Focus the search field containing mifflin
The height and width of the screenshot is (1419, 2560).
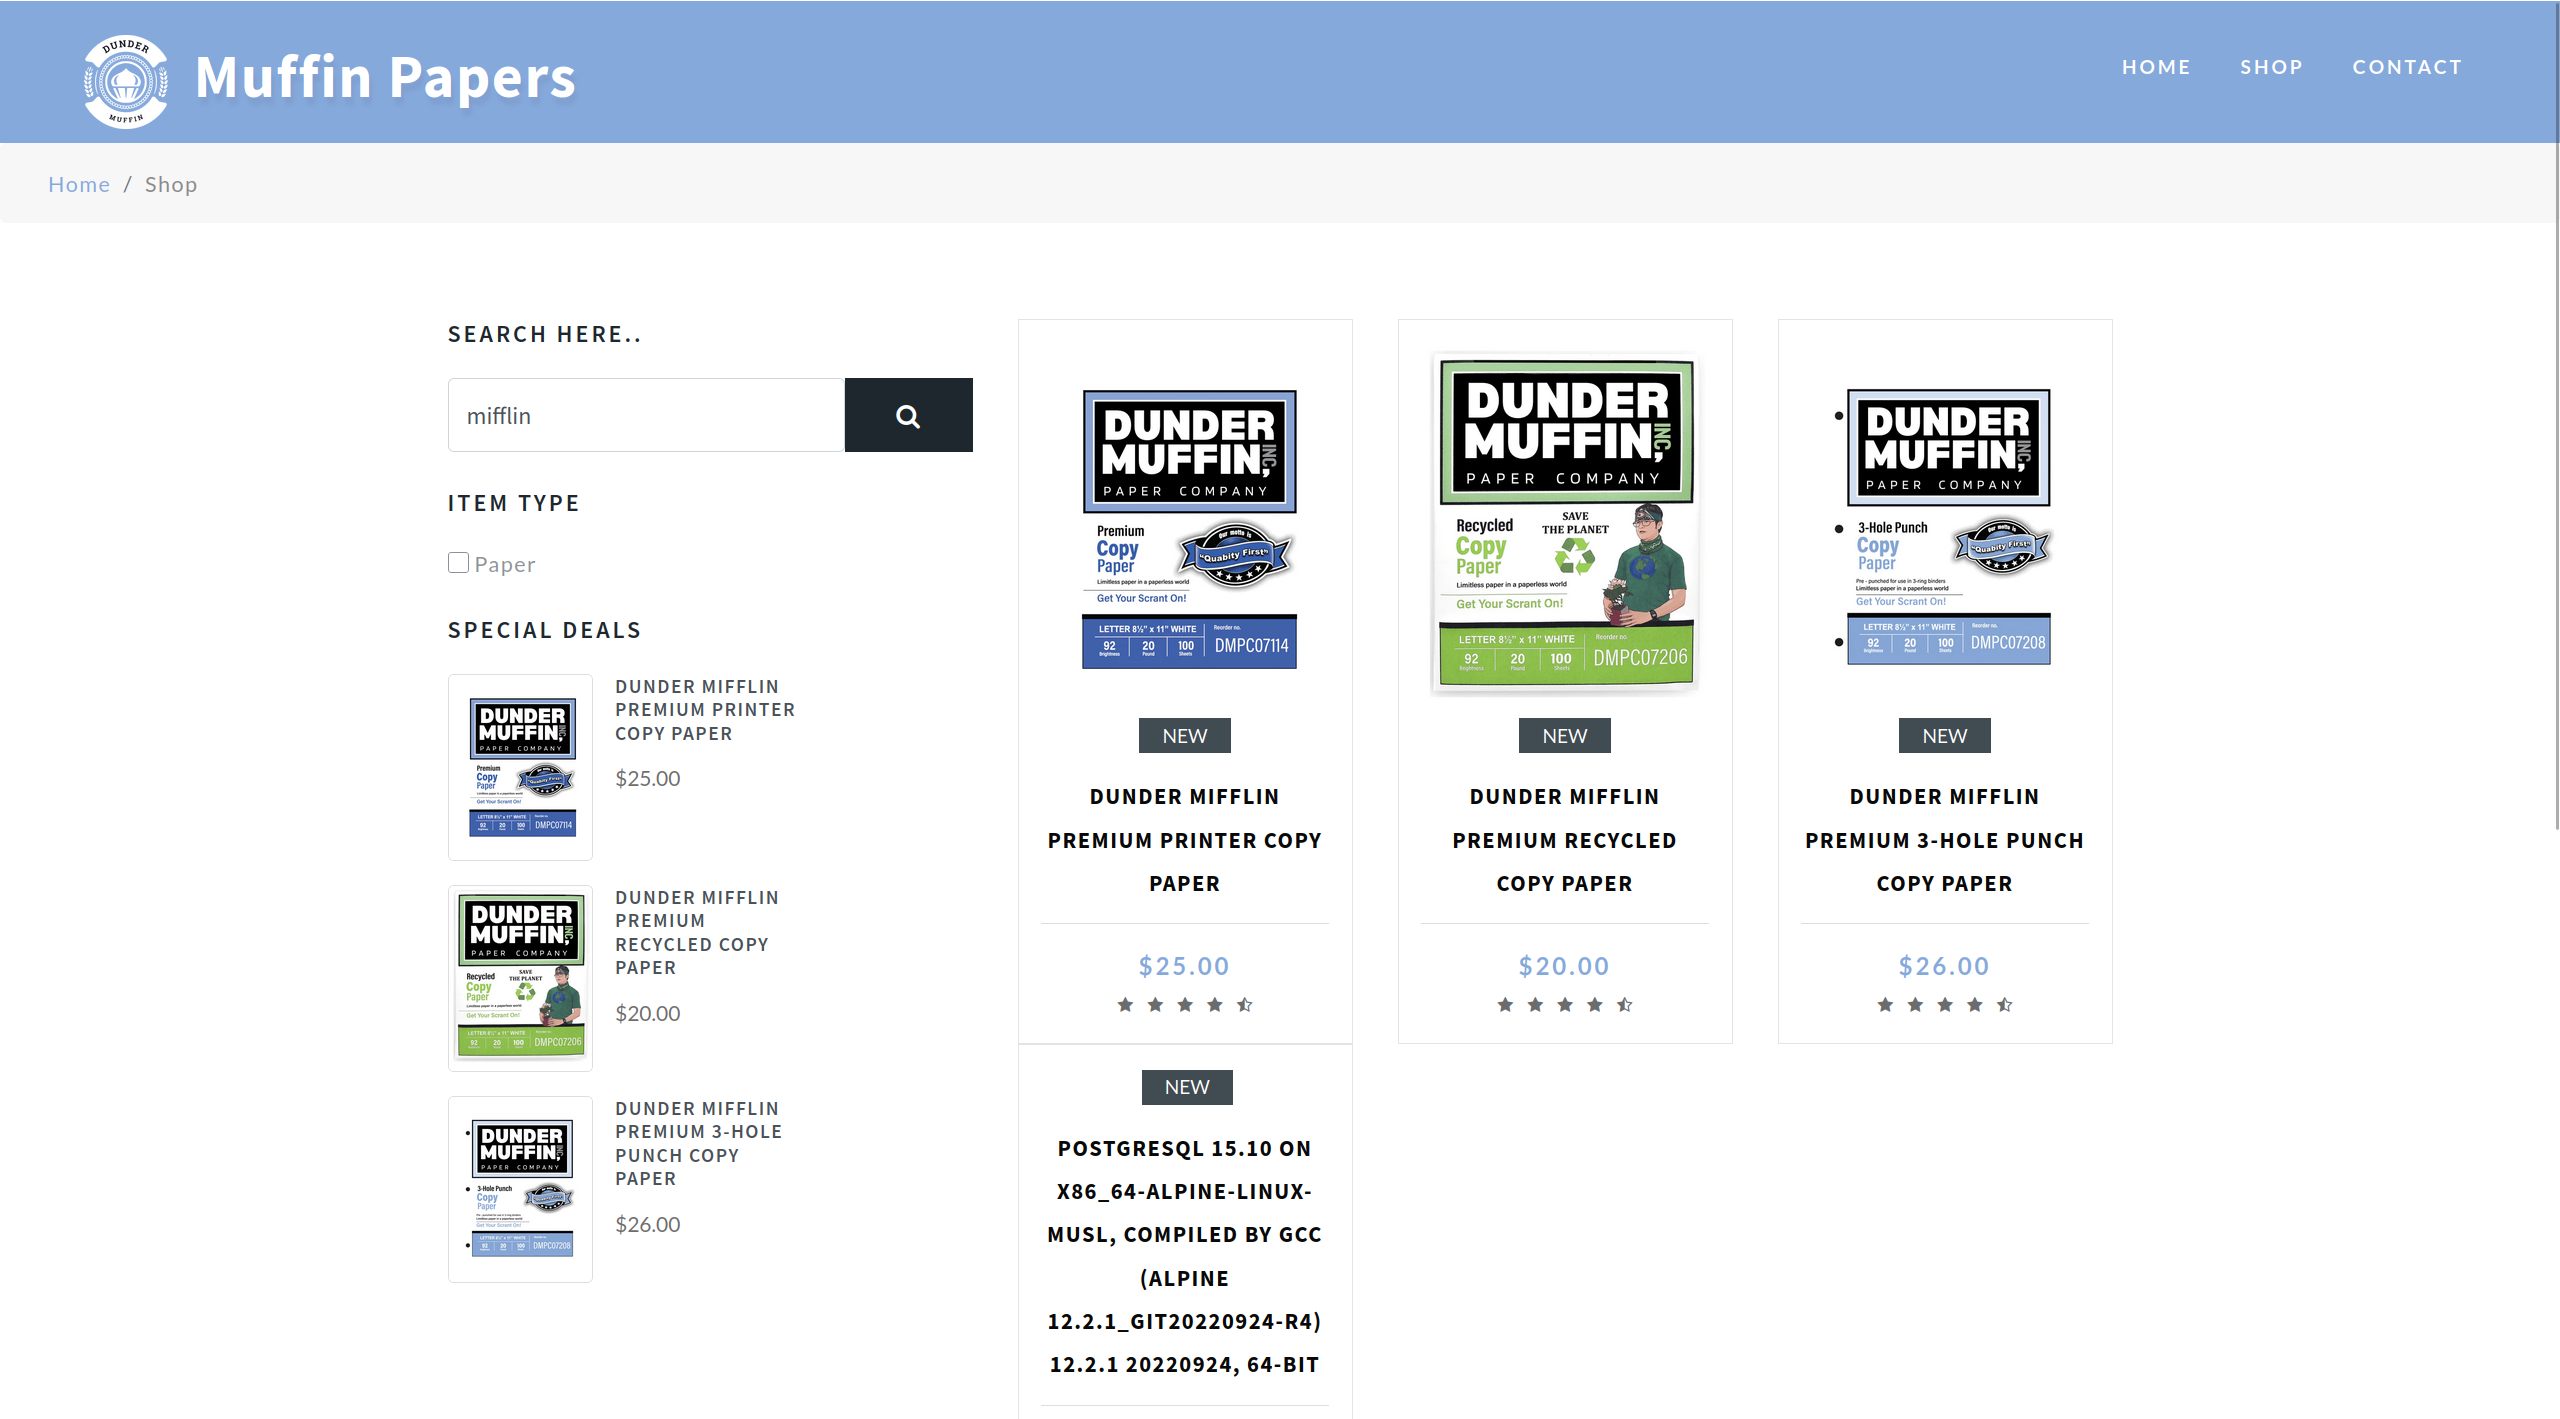coord(646,415)
